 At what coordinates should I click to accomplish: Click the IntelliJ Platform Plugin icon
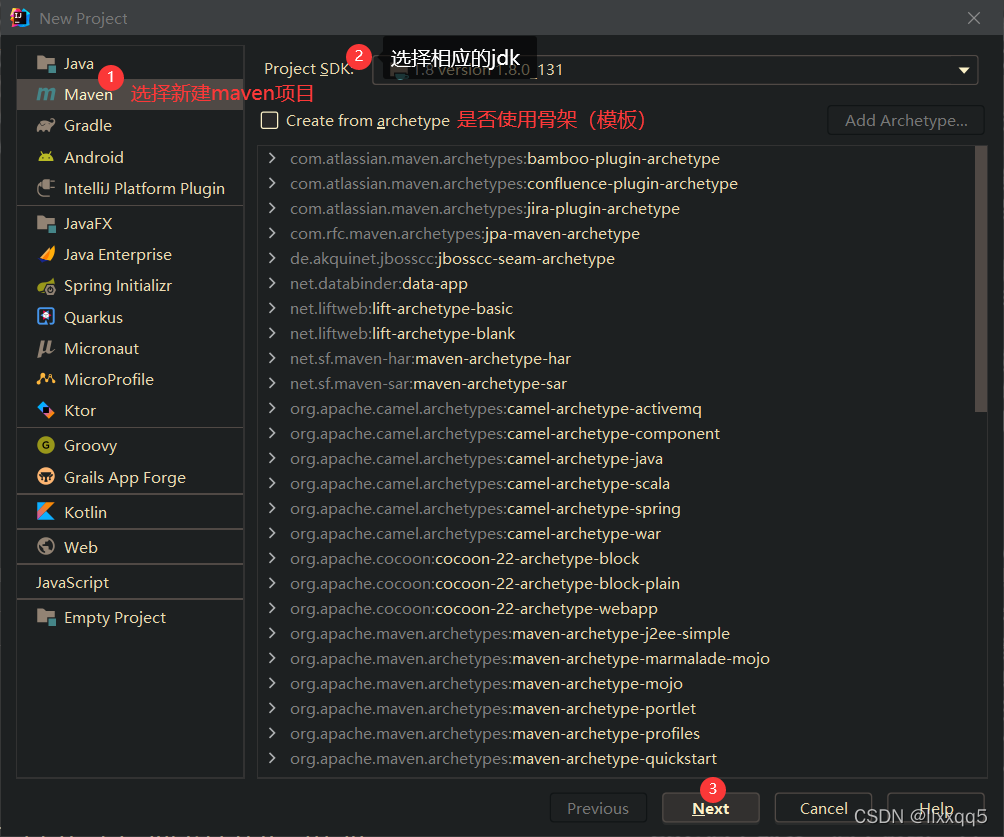[46, 188]
